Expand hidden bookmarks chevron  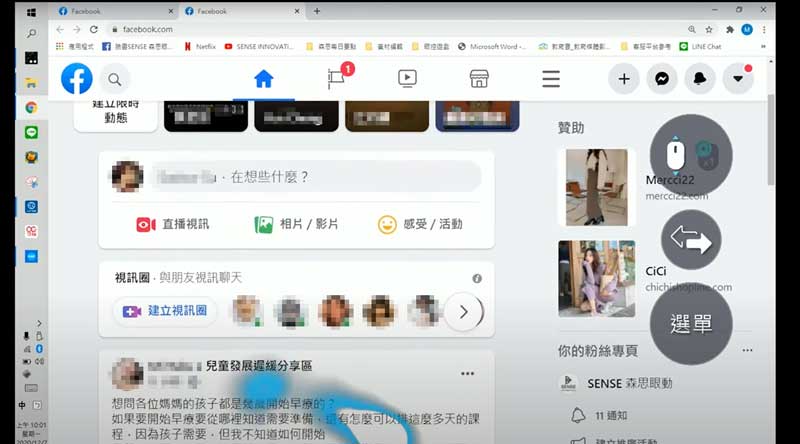point(763,46)
